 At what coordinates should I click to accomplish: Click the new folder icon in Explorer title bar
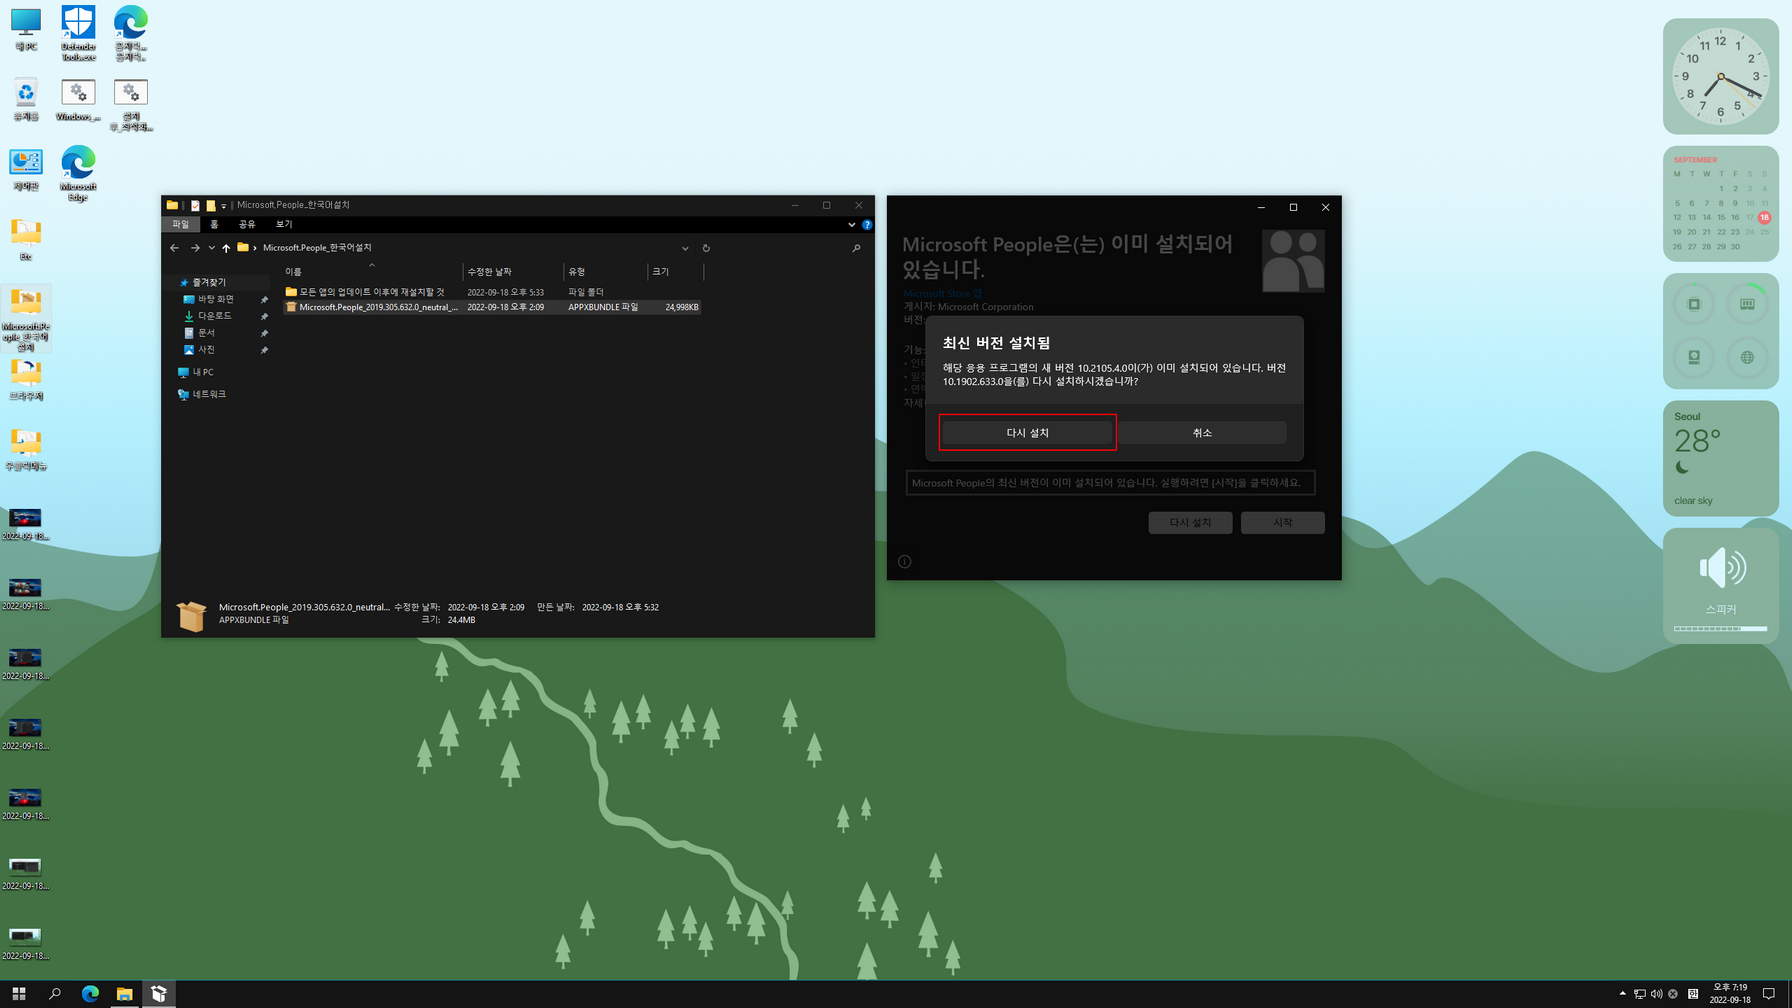(x=210, y=205)
